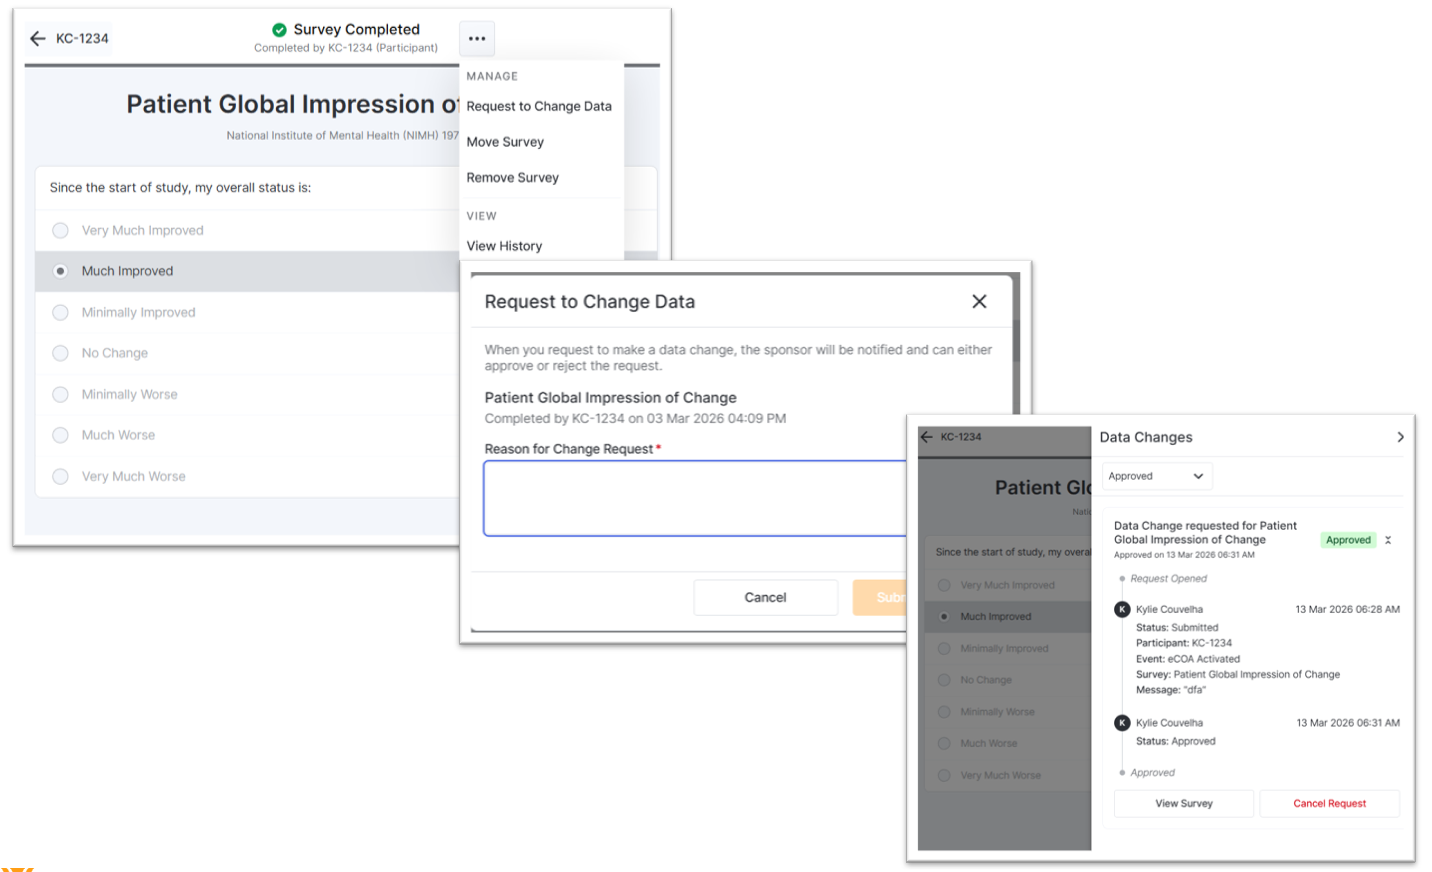1432x872 pixels.
Task: Open the Approved status filter dropdown
Action: (1156, 476)
